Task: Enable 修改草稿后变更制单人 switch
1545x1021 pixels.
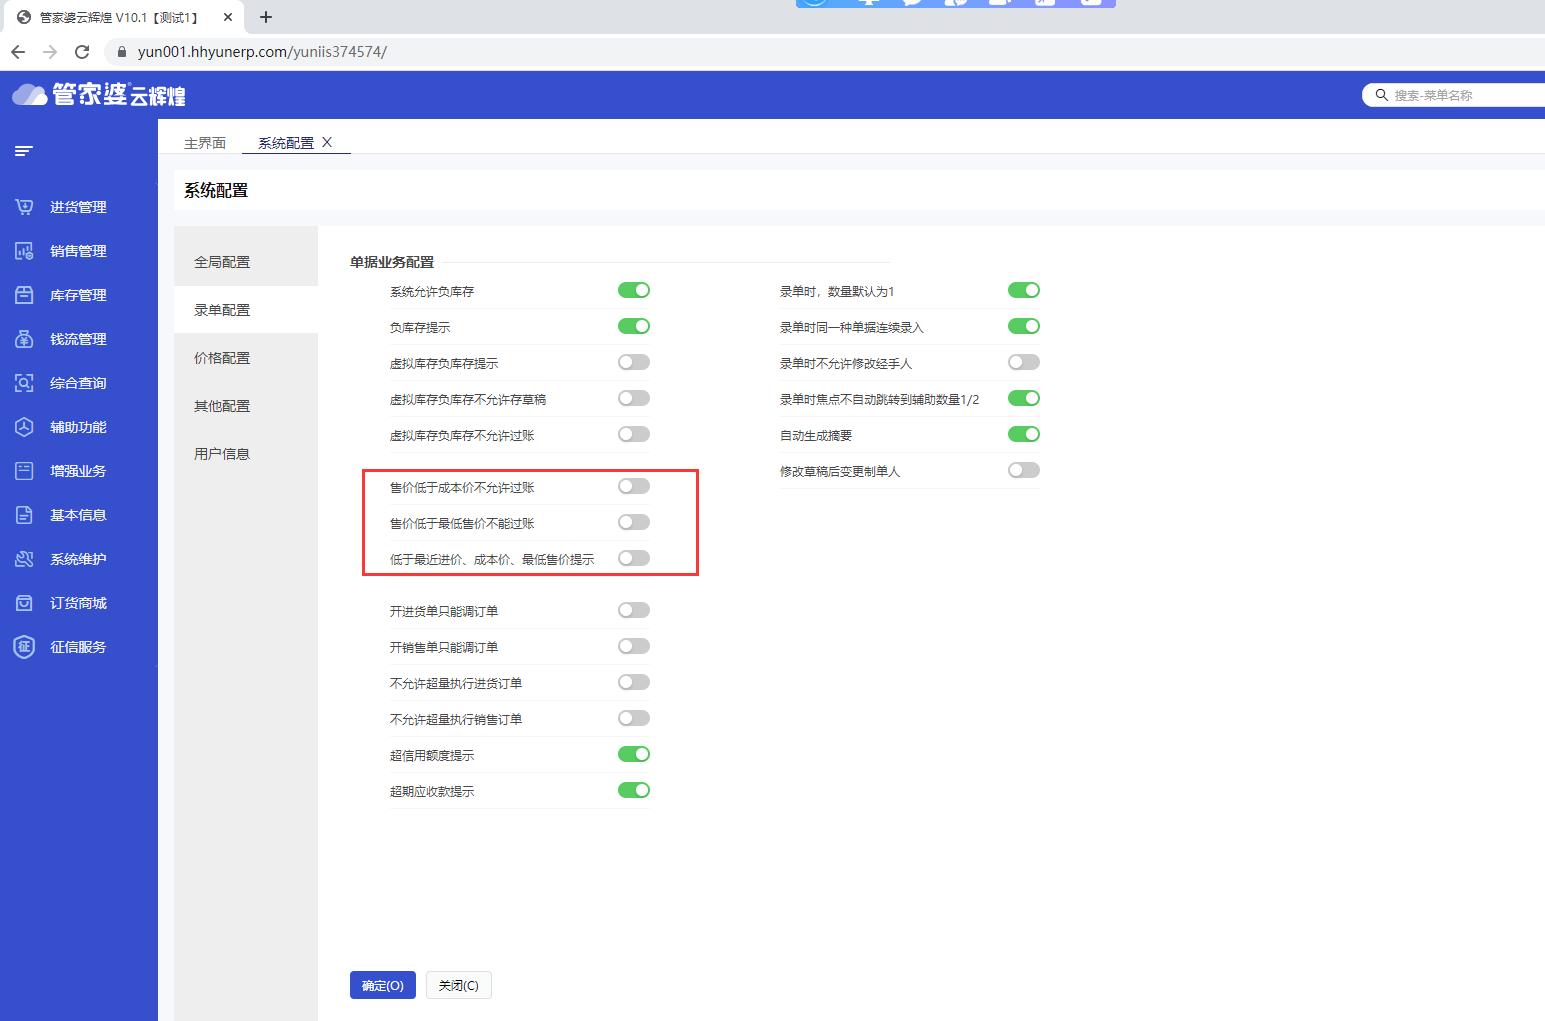Action: 1024,470
